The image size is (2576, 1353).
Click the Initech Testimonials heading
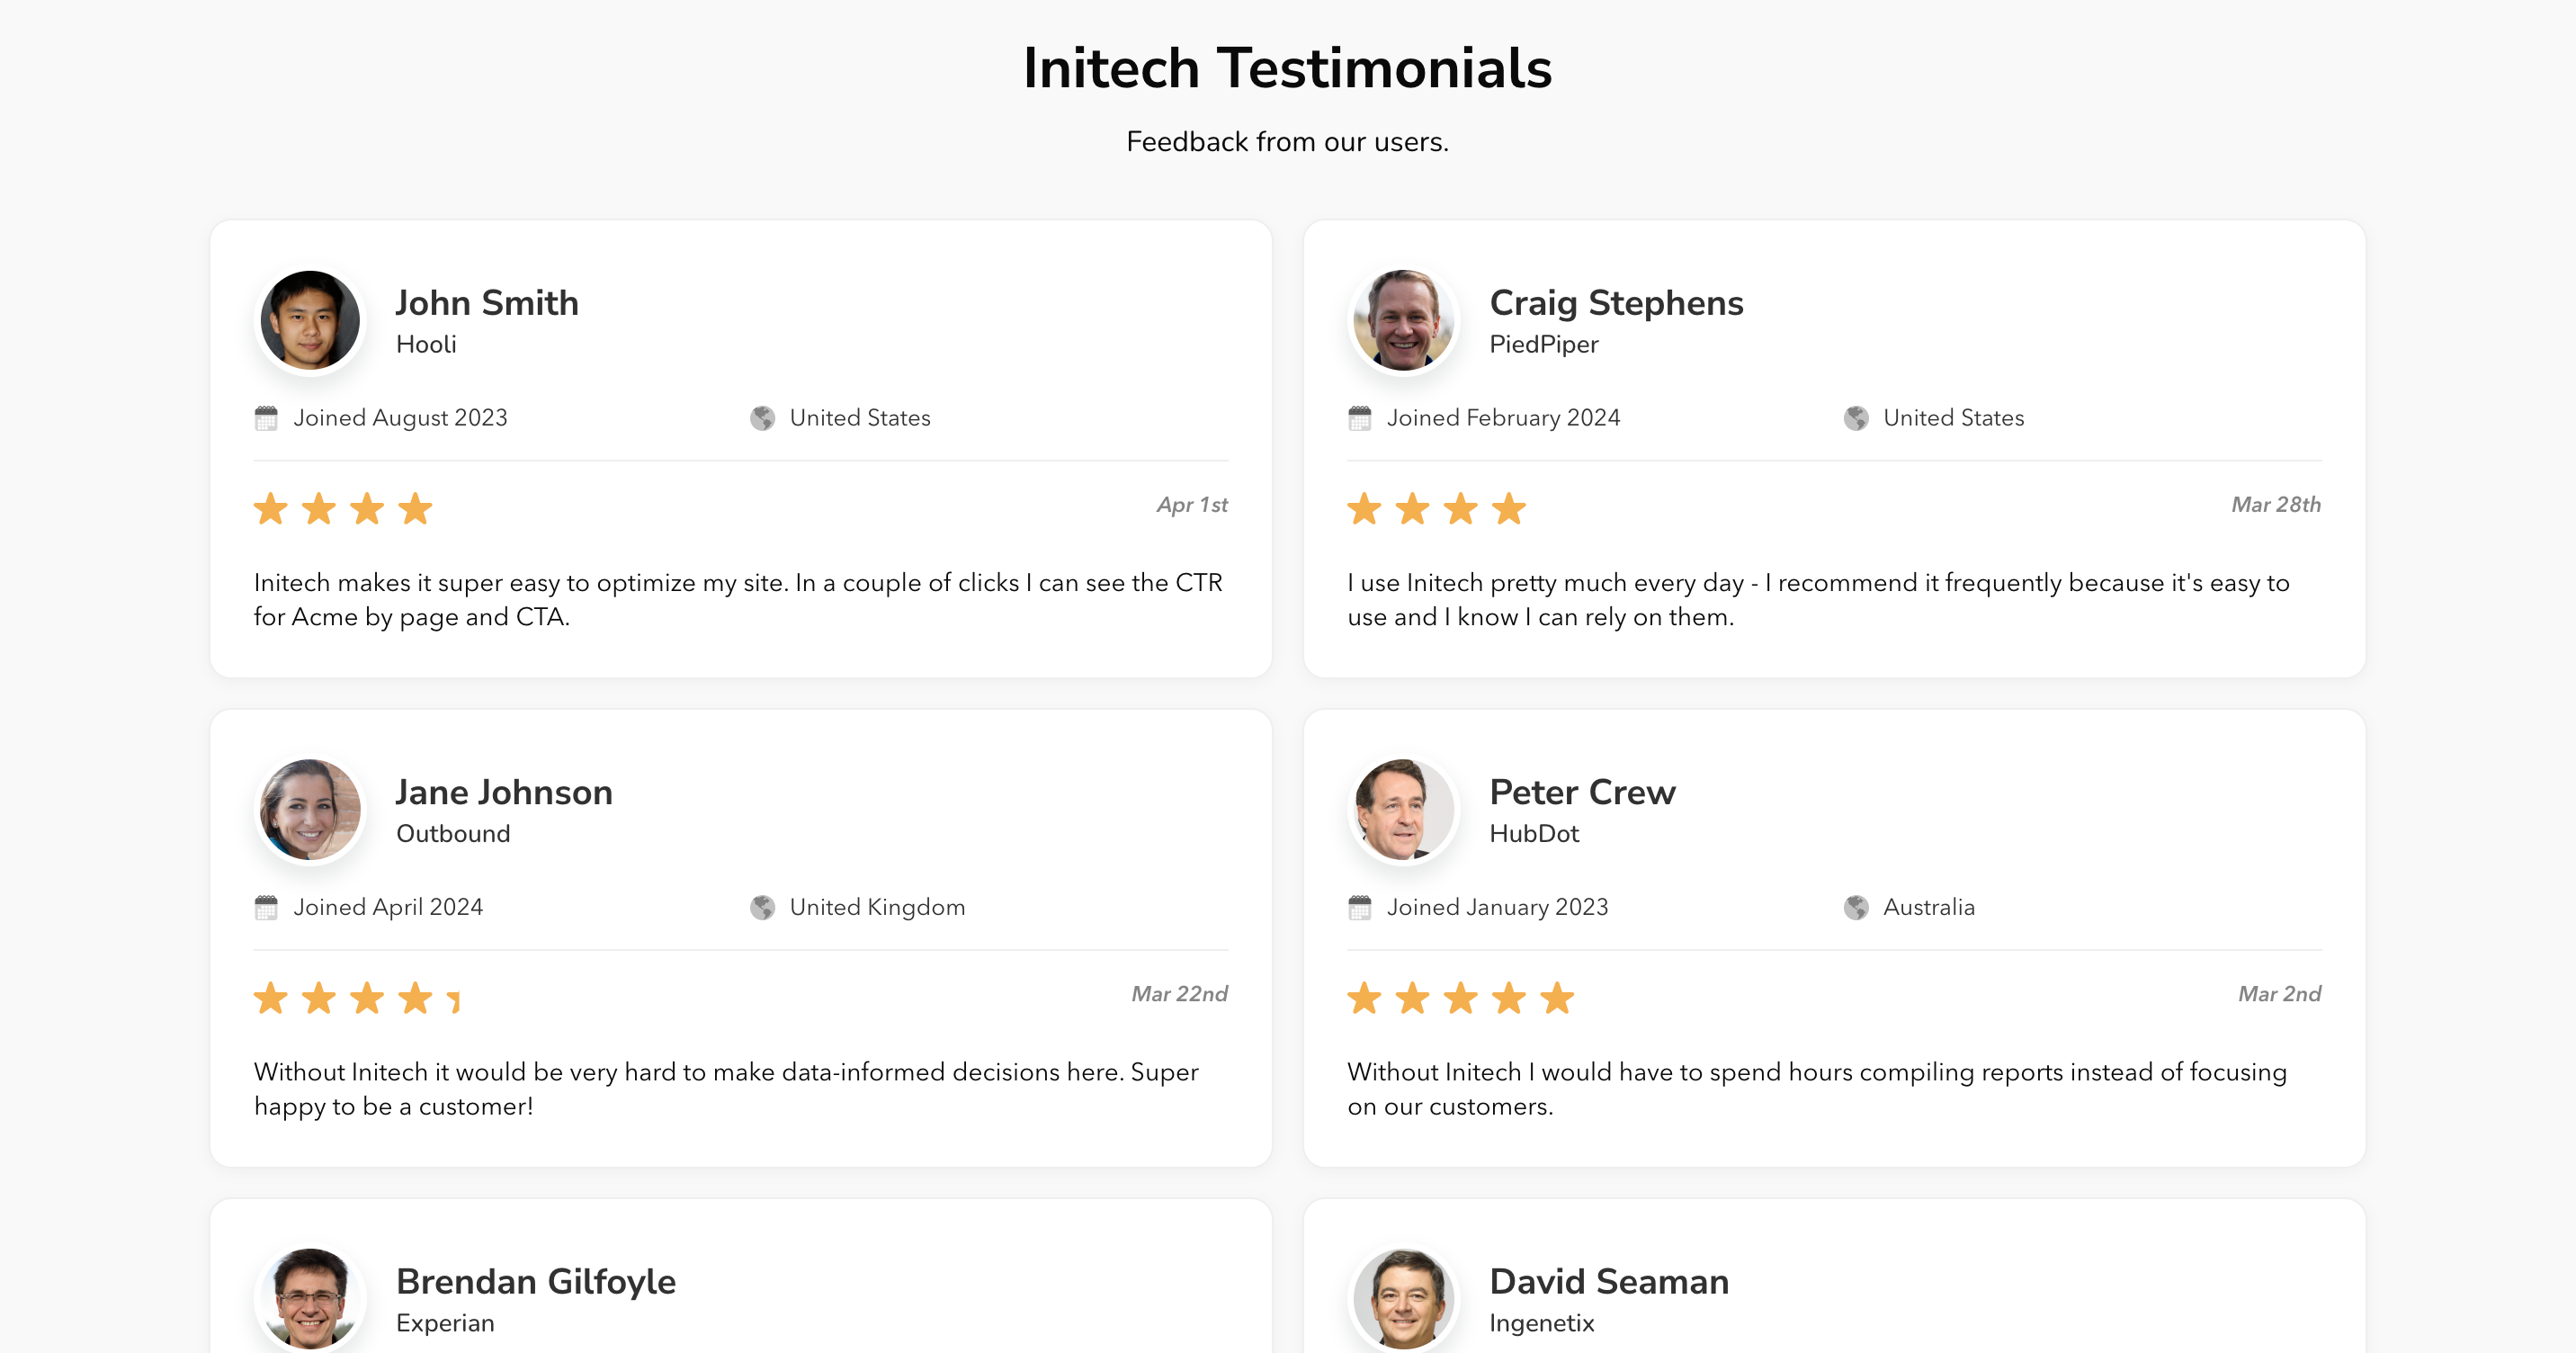tap(1287, 68)
